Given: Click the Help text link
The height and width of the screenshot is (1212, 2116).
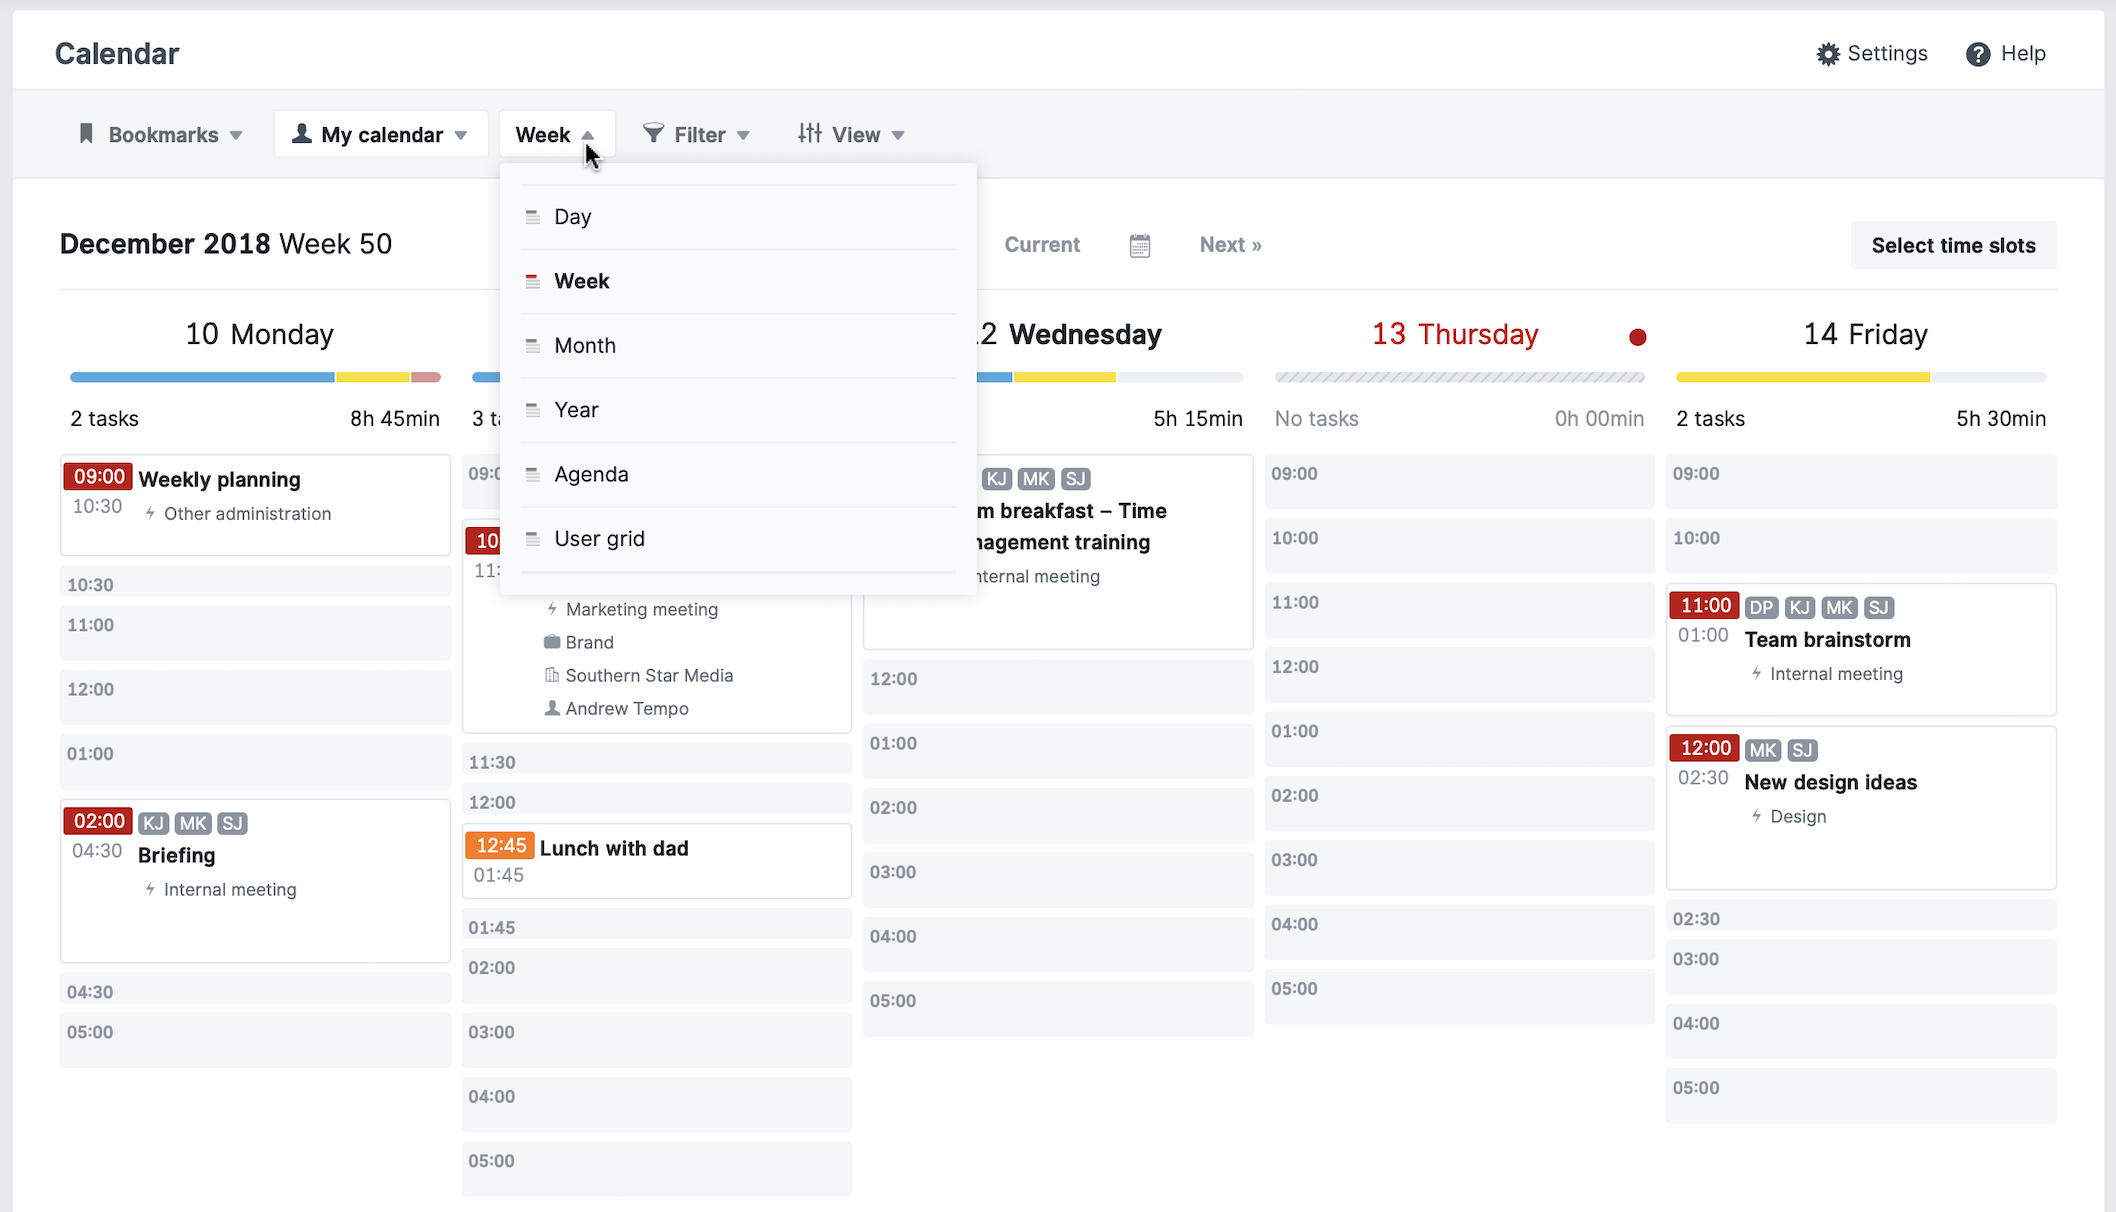Looking at the screenshot, I should 2023,53.
